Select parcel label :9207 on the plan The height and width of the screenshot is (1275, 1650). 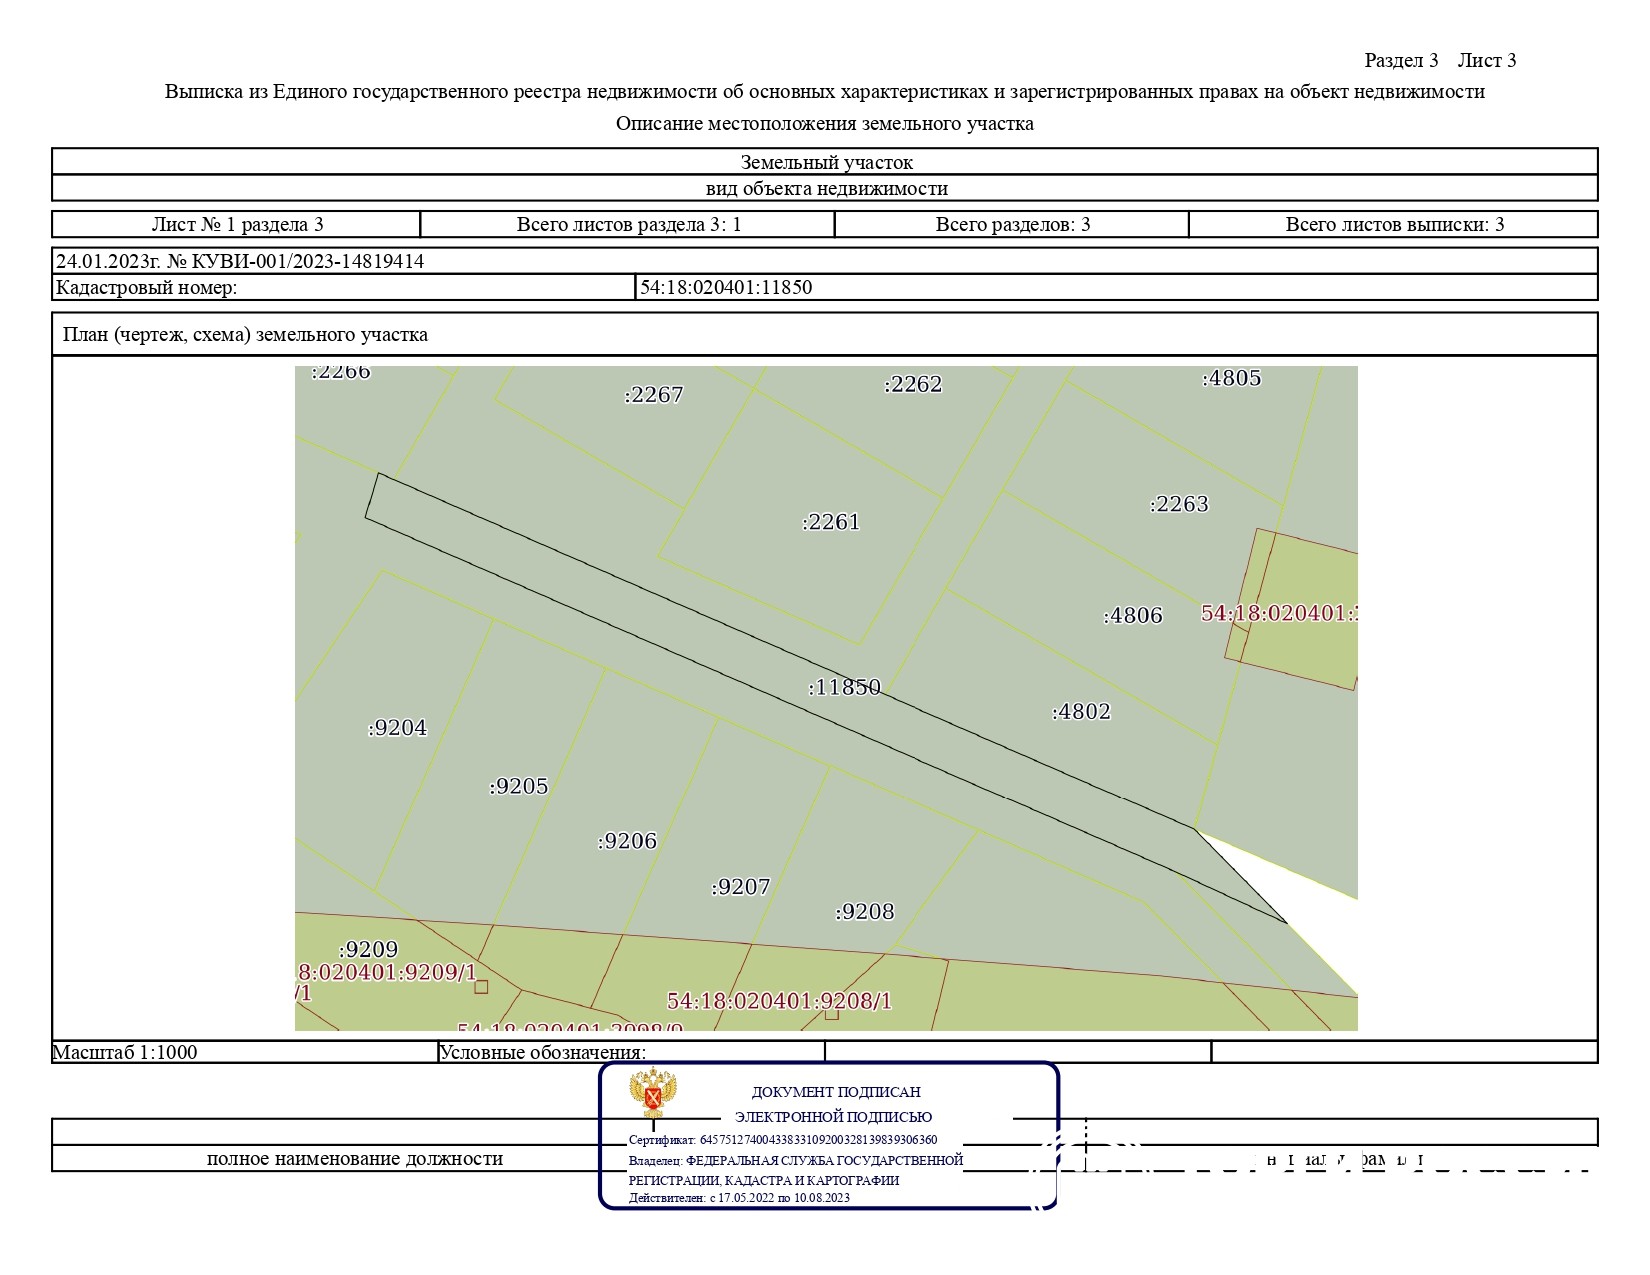point(741,887)
